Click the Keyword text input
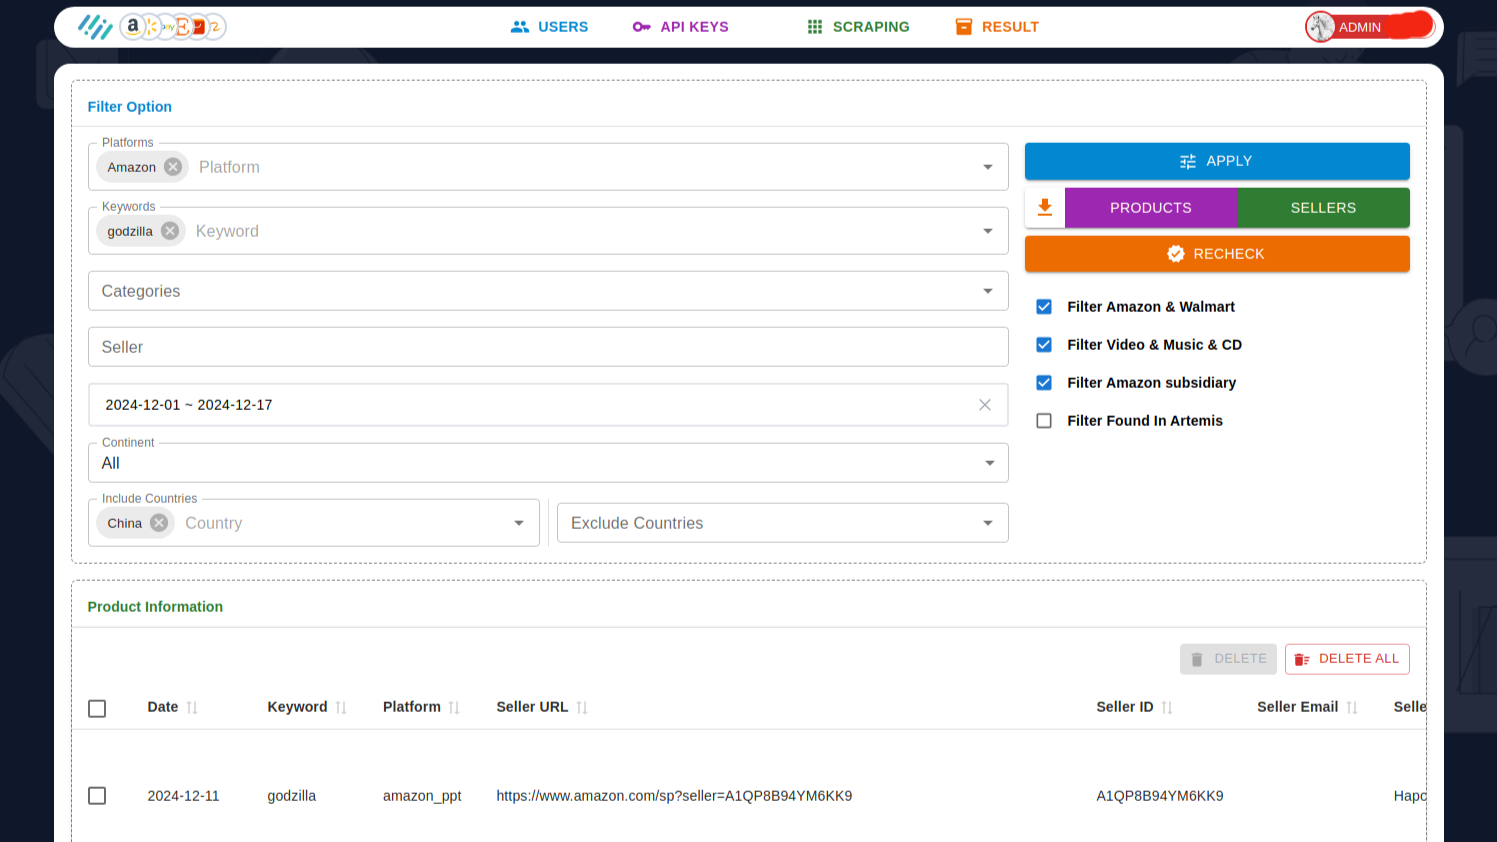Image resolution: width=1497 pixels, height=842 pixels. 580,231
